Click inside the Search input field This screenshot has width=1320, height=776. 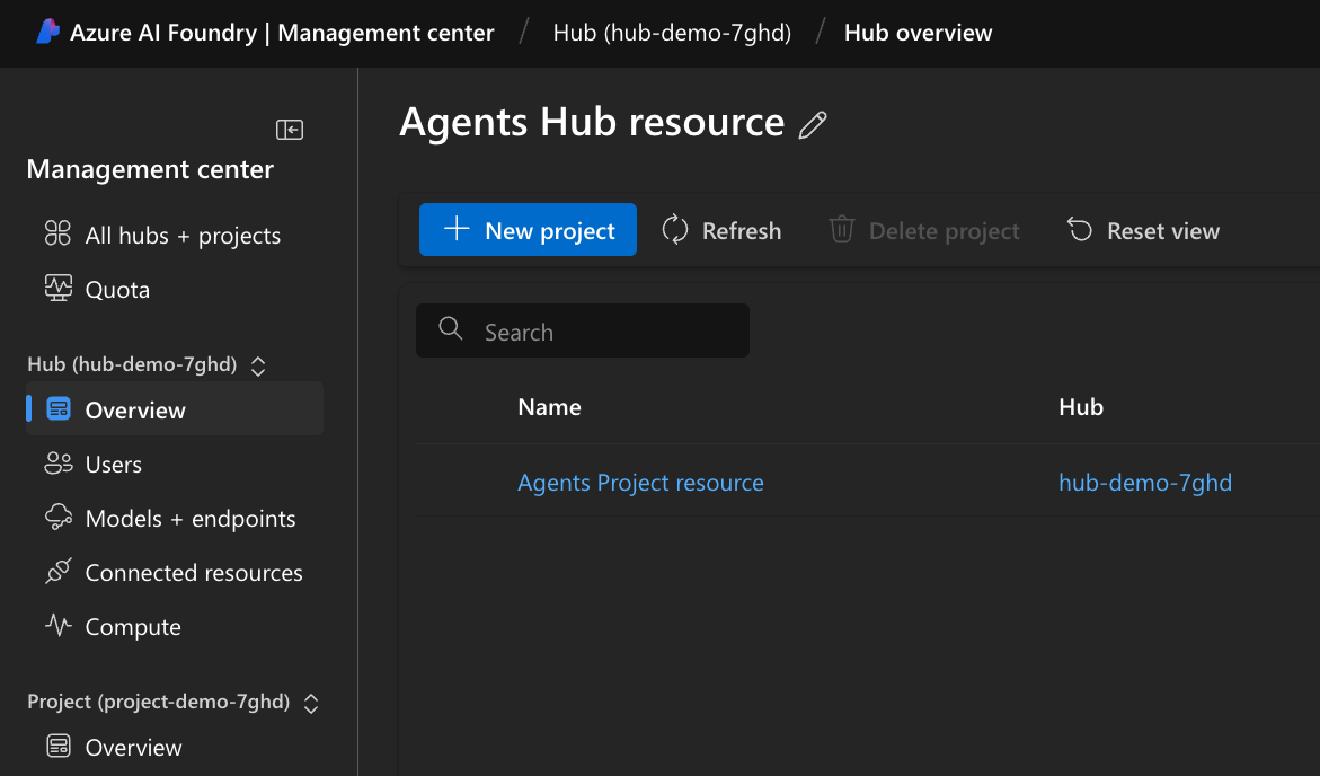[580, 330]
